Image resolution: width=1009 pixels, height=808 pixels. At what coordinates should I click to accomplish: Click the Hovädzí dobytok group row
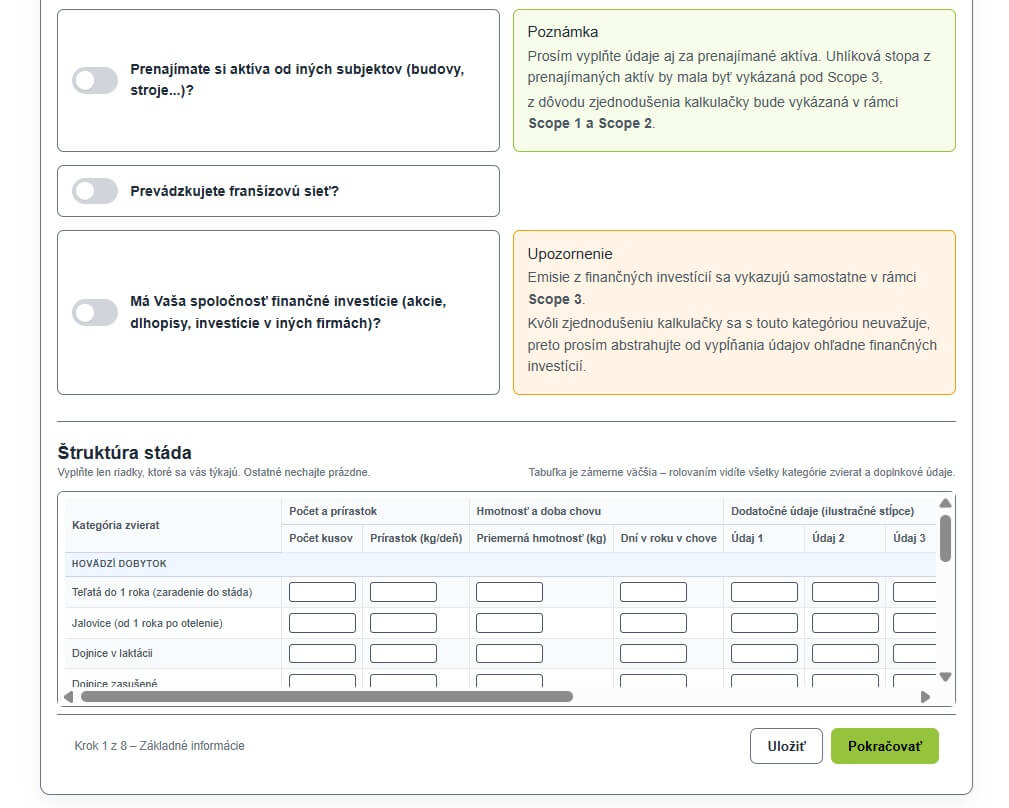click(119, 564)
